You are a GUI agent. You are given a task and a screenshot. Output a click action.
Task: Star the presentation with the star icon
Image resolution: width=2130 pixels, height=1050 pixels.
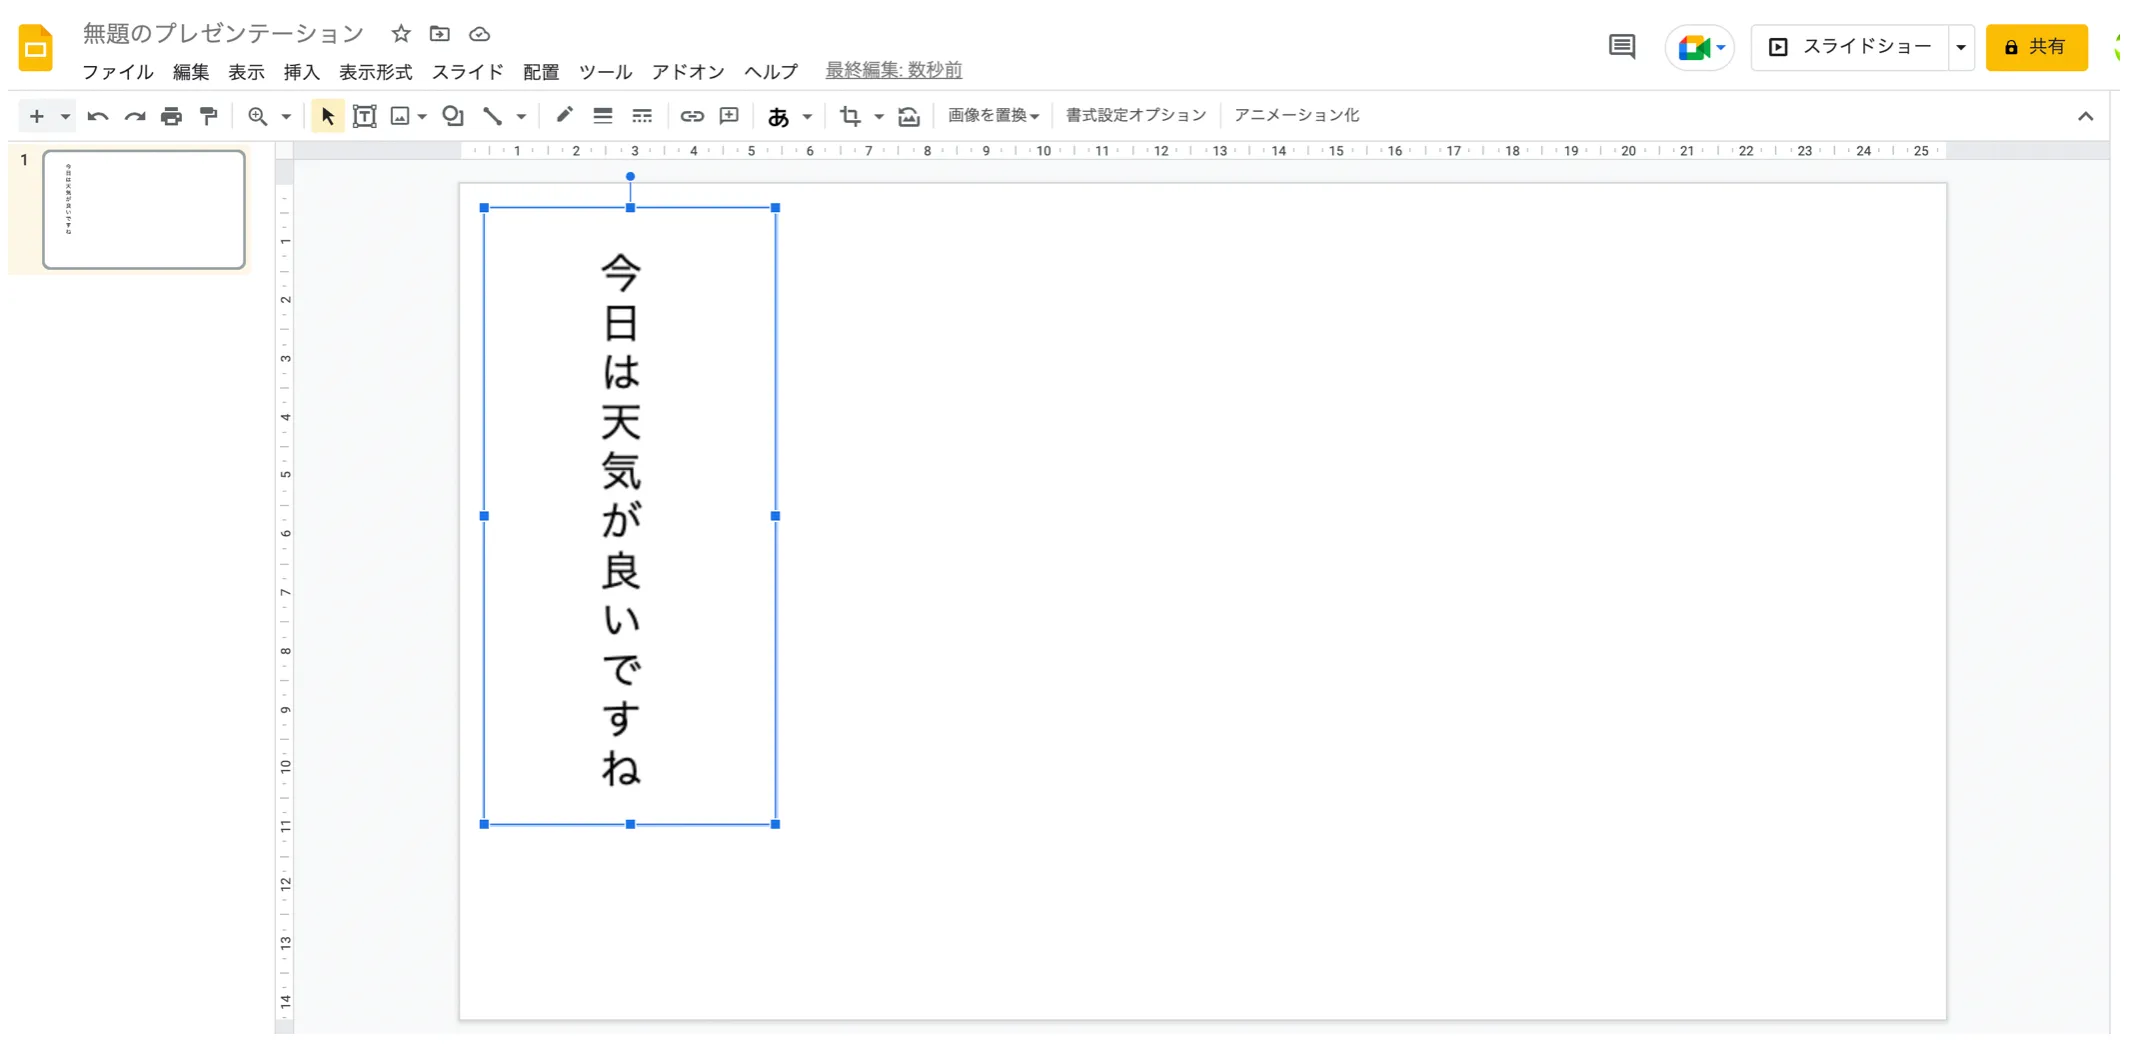401,34
